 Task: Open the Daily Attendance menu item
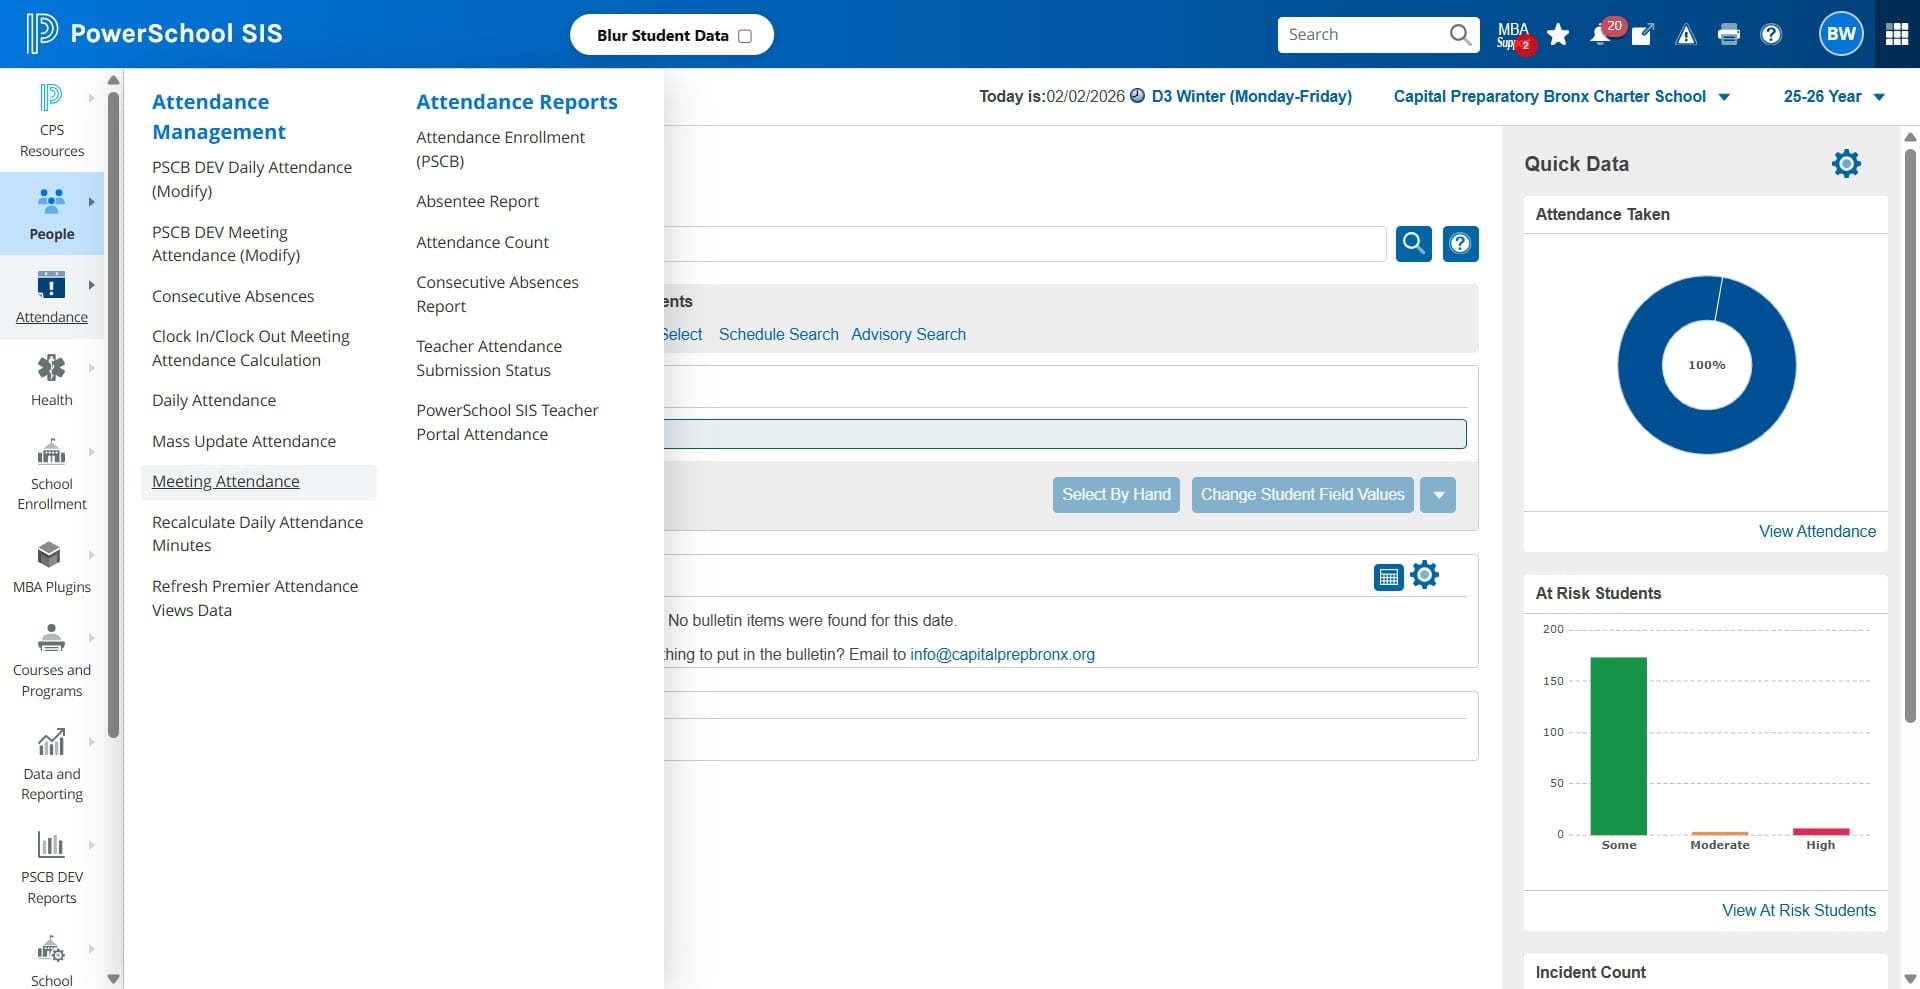[214, 400]
